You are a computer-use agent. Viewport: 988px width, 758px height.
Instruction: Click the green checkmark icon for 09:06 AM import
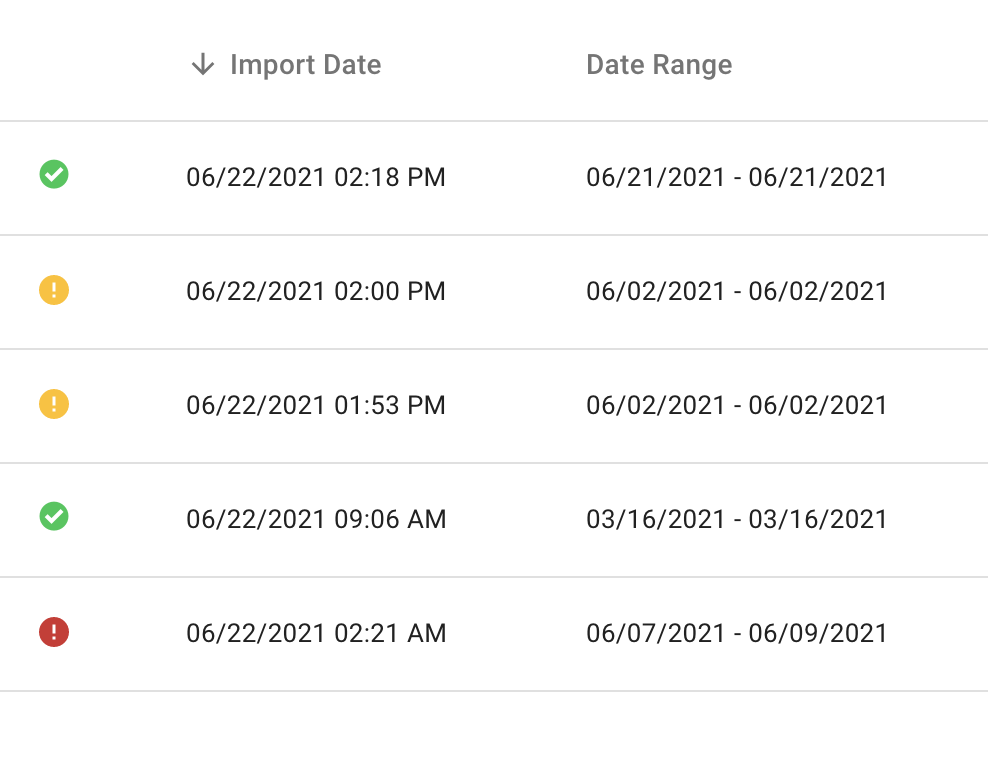click(54, 517)
